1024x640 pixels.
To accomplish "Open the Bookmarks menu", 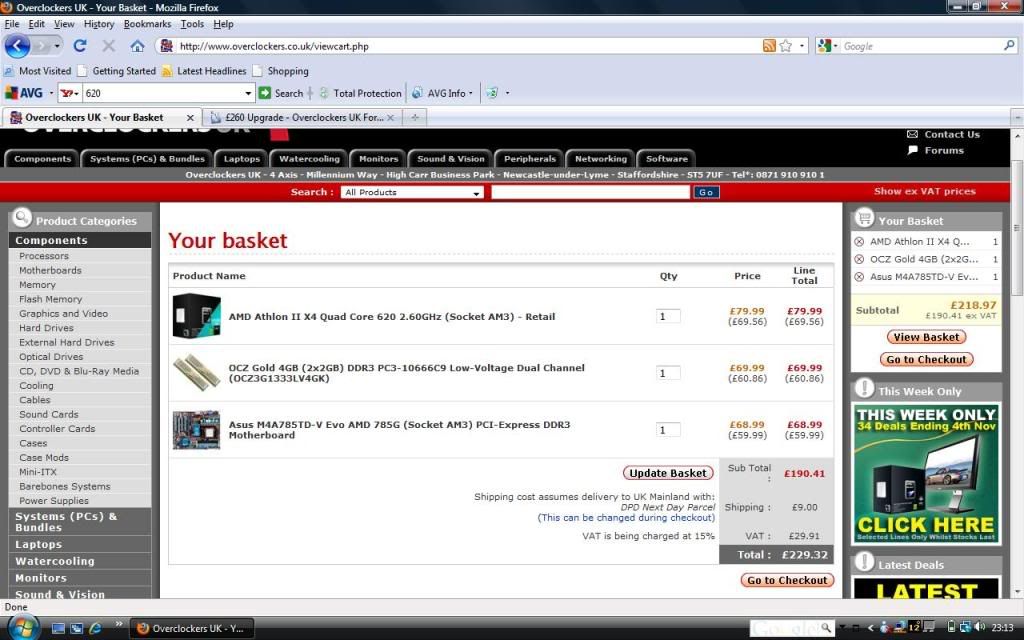I will 147,24.
